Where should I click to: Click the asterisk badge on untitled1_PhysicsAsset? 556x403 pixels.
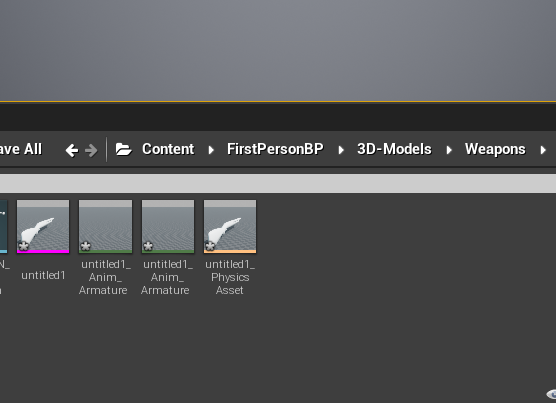pyautogui.click(x=210, y=246)
